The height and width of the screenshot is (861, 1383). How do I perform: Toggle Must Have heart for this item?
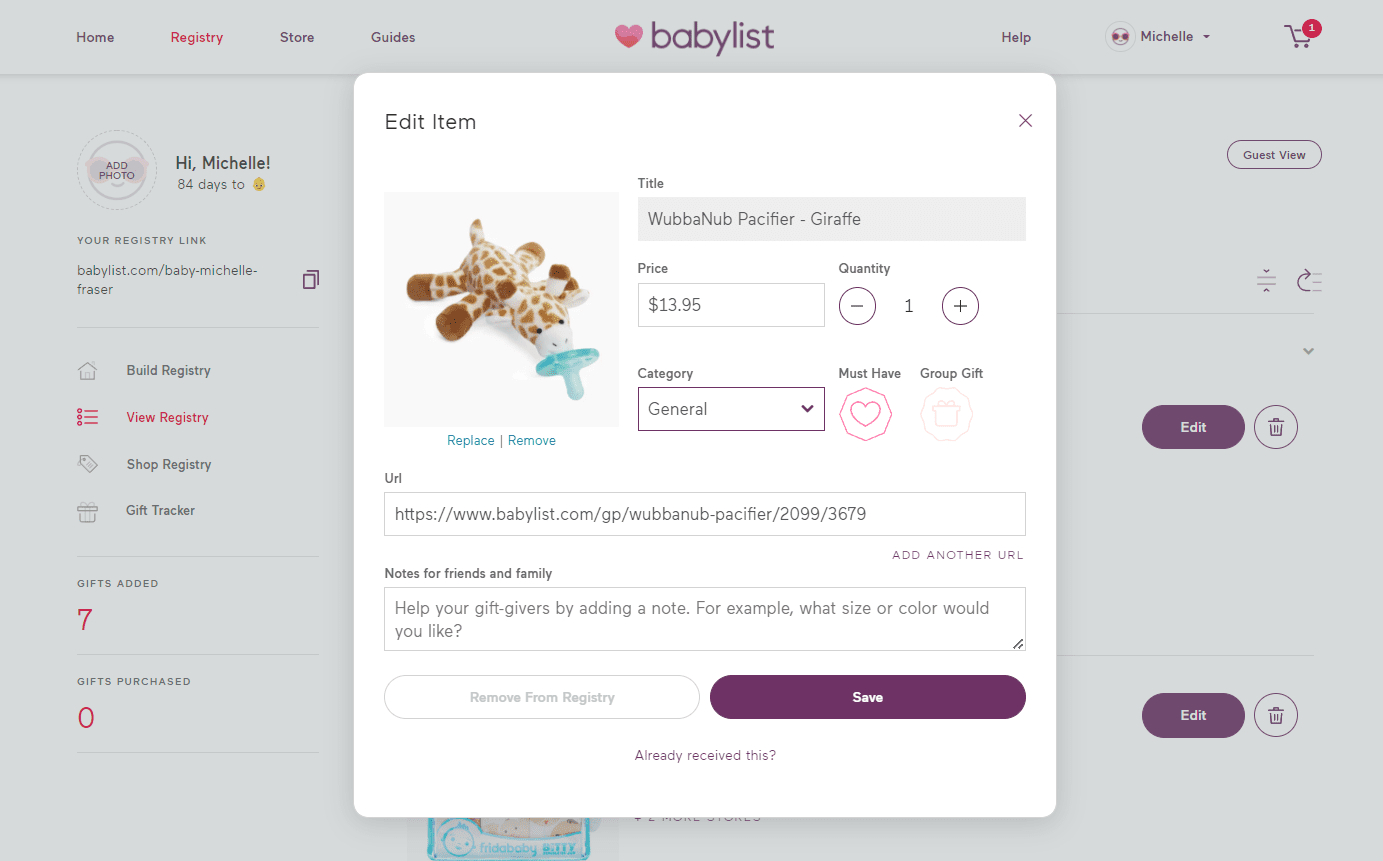click(865, 413)
